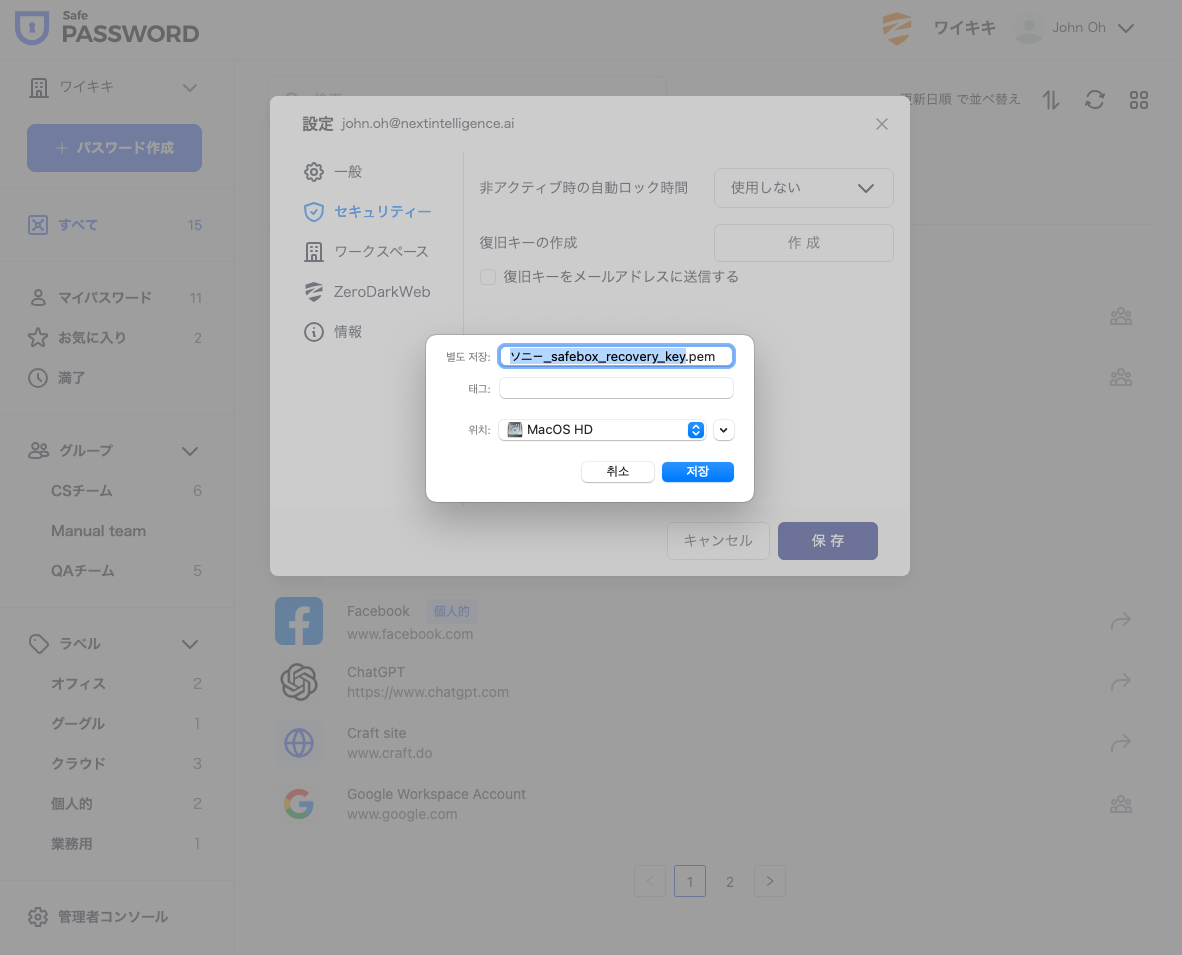Click the Facebook logo icon

pos(298,621)
